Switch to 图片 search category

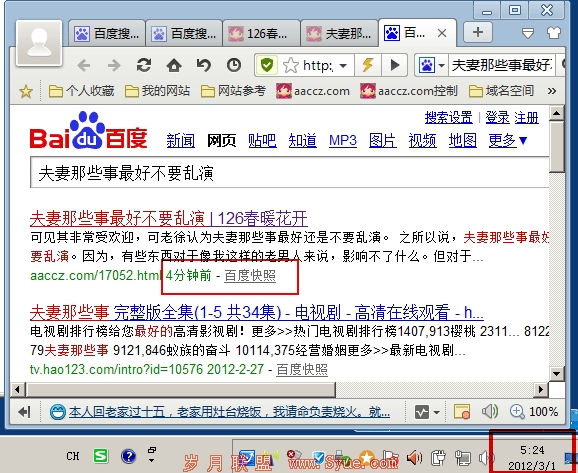pyautogui.click(x=383, y=140)
